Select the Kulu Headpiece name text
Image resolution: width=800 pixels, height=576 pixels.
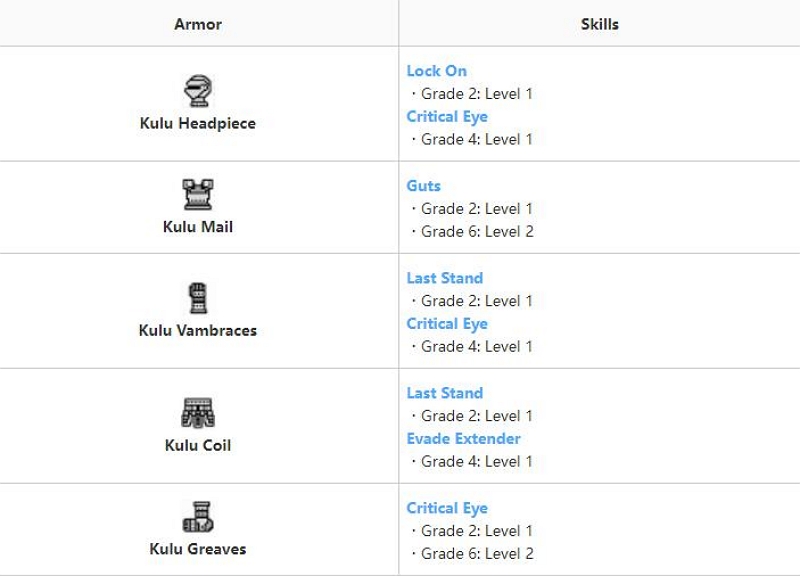(x=198, y=123)
